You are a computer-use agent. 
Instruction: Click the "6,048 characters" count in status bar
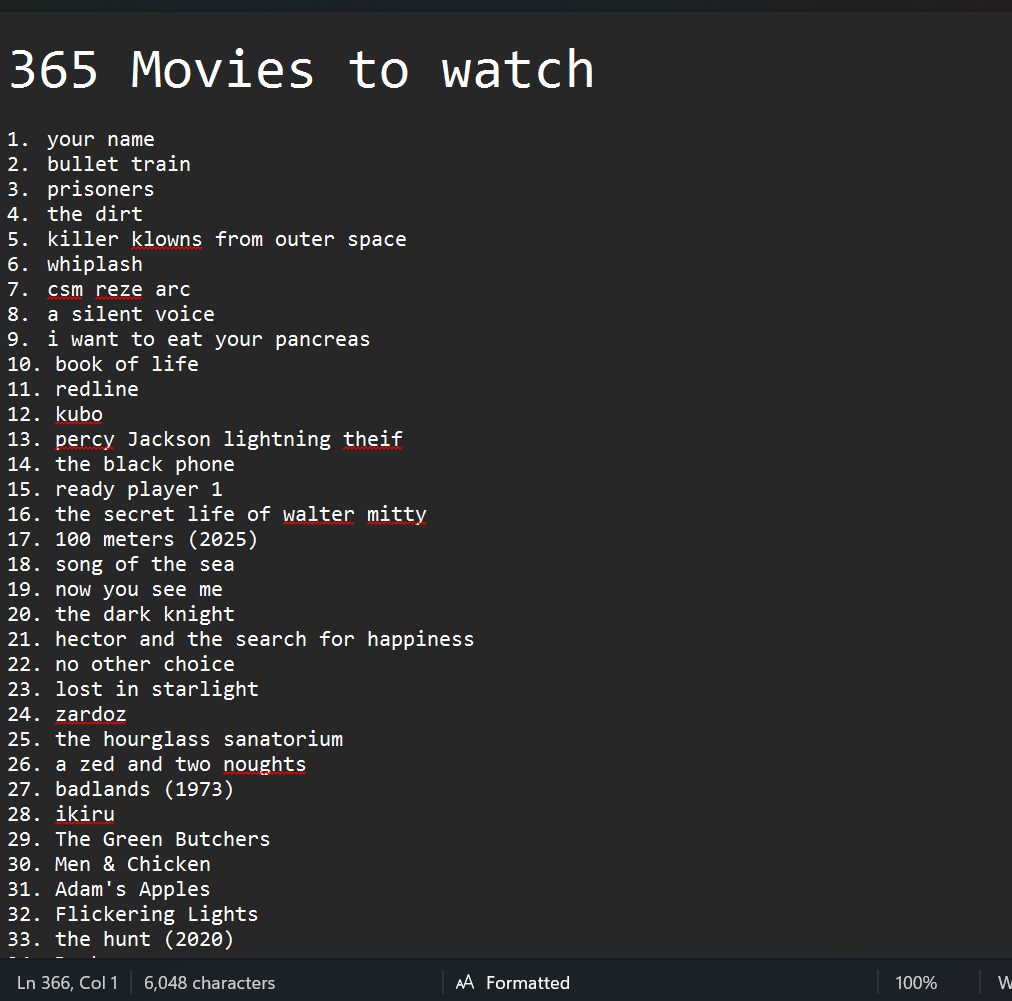210,983
